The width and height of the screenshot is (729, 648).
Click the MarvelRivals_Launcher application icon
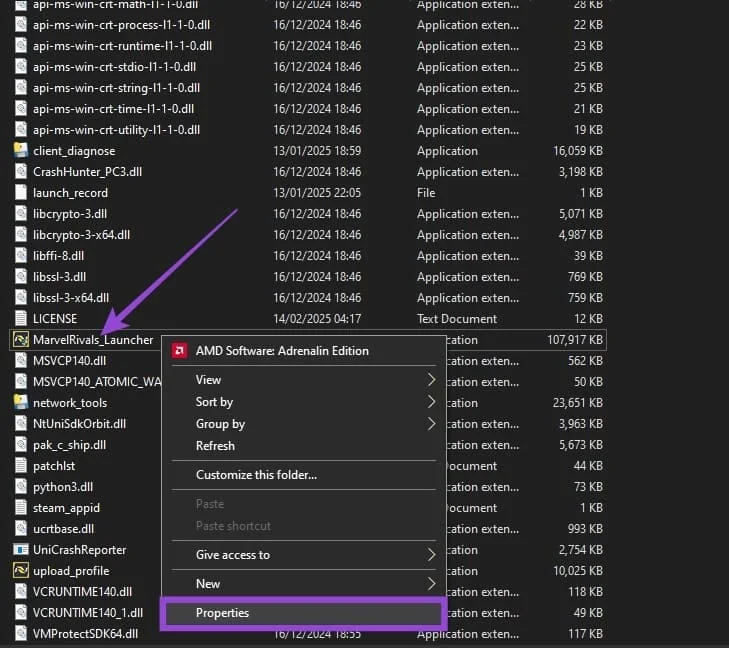[21, 340]
